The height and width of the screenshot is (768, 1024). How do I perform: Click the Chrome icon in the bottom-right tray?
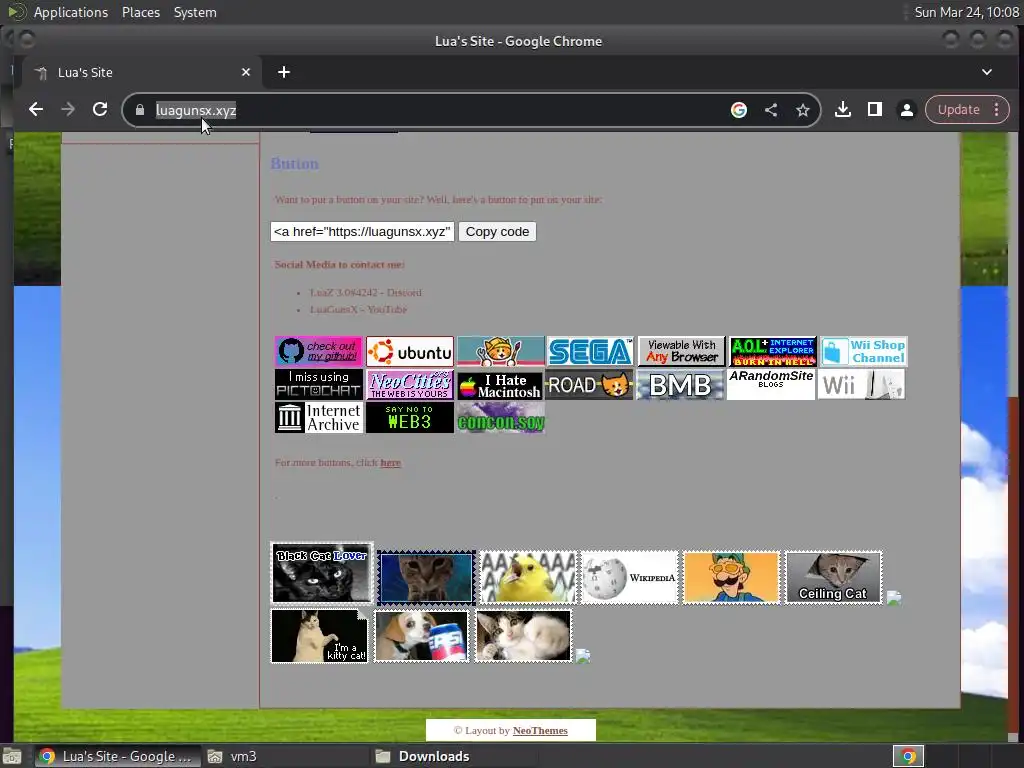click(908, 756)
